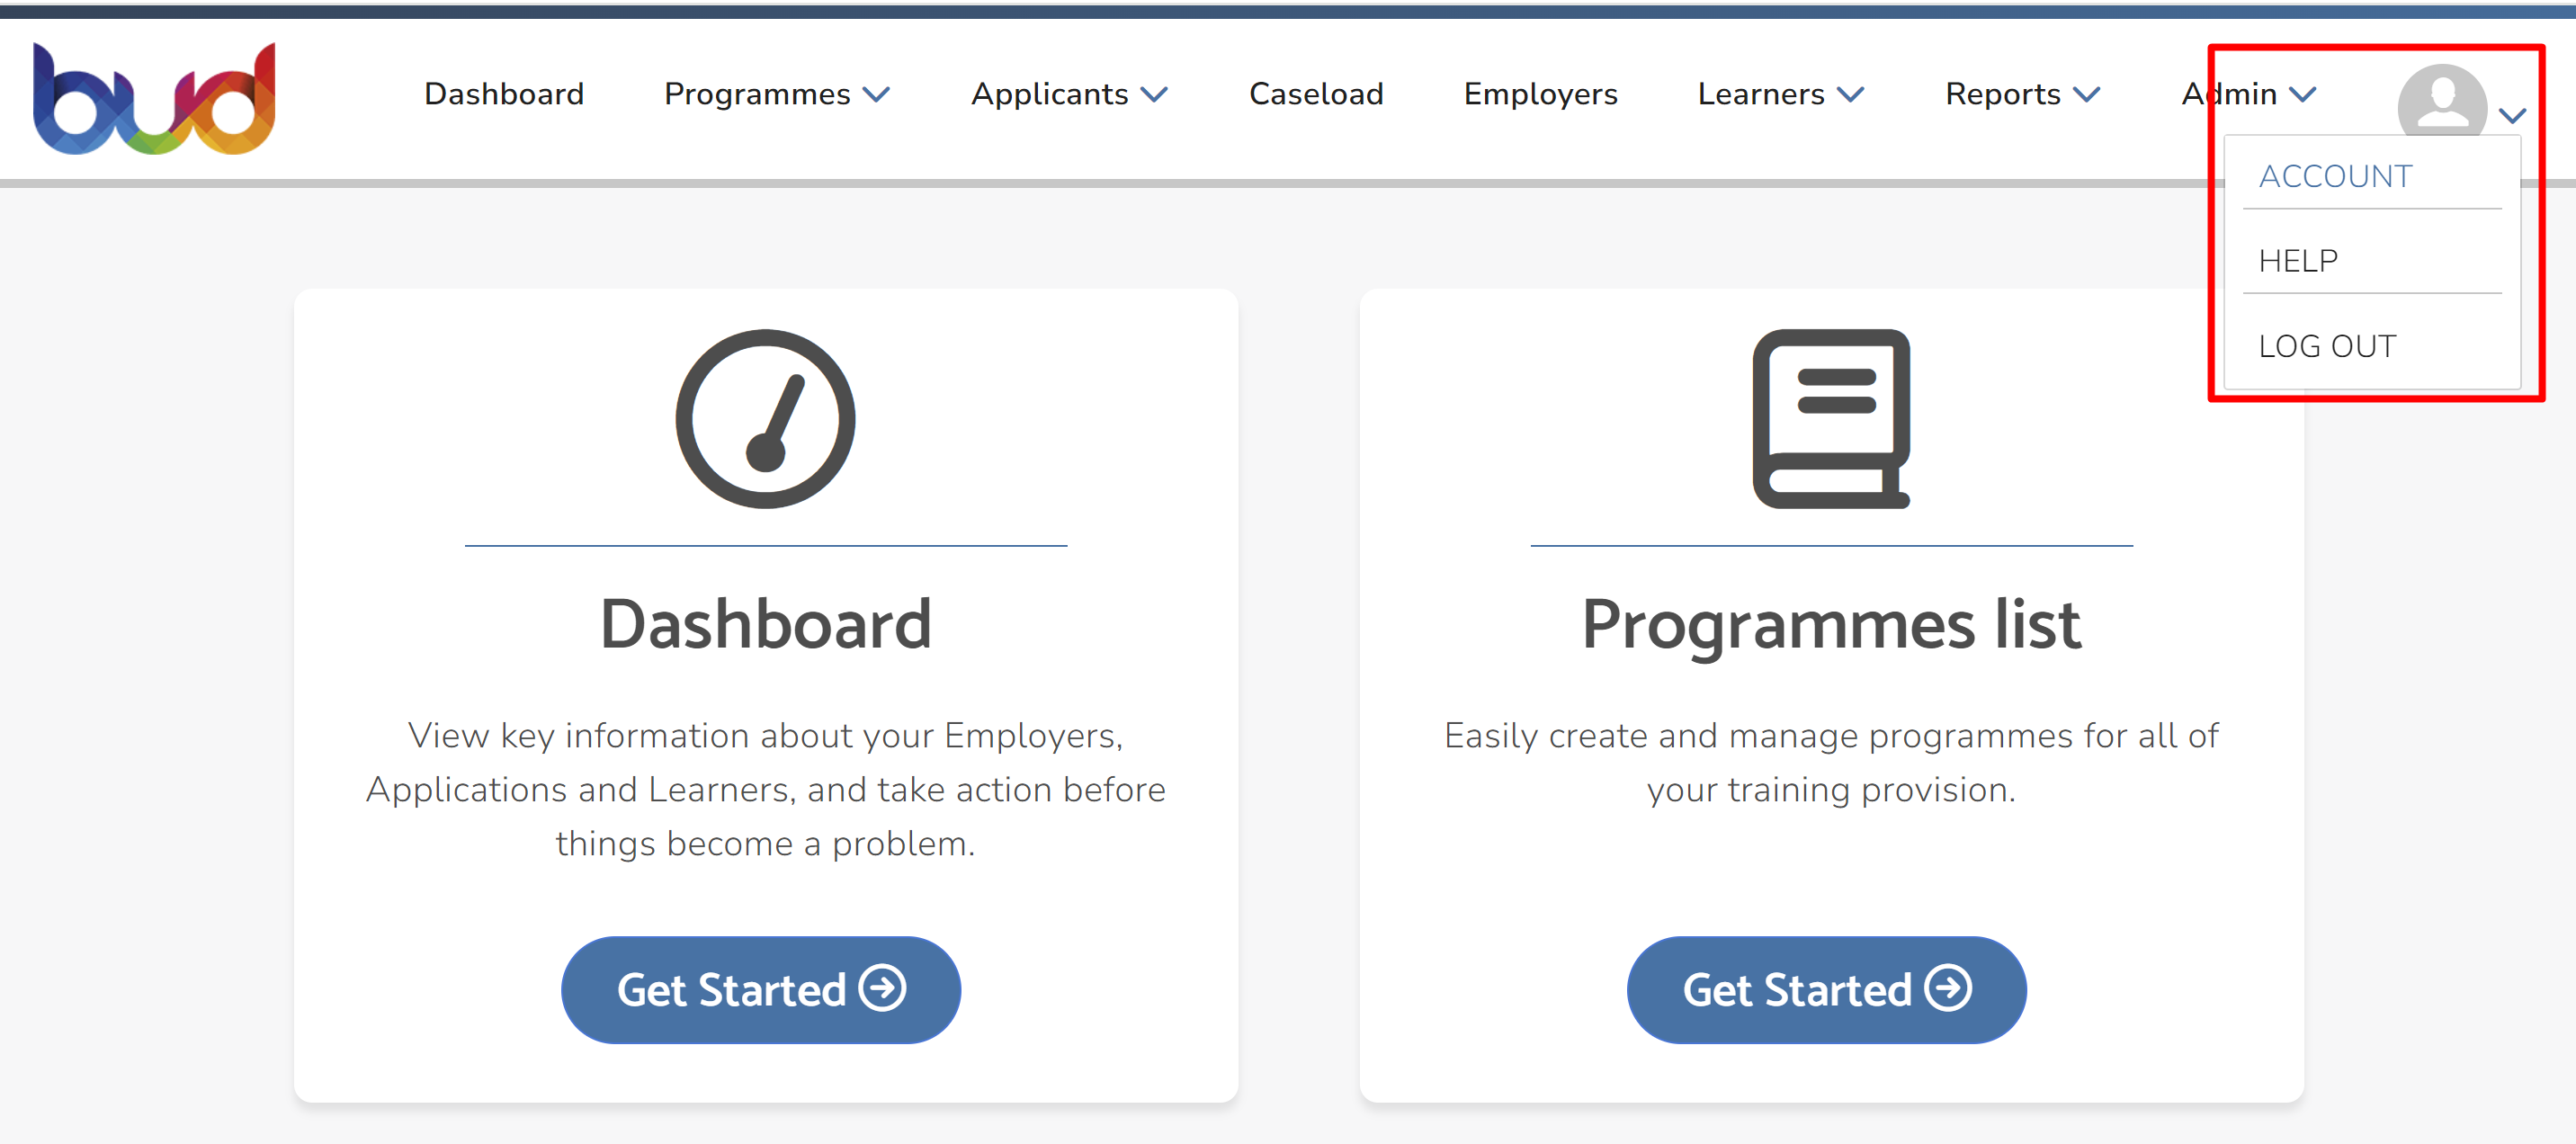Image resolution: width=2576 pixels, height=1144 pixels.
Task: Click the Bud logo icon
Action: click(154, 98)
